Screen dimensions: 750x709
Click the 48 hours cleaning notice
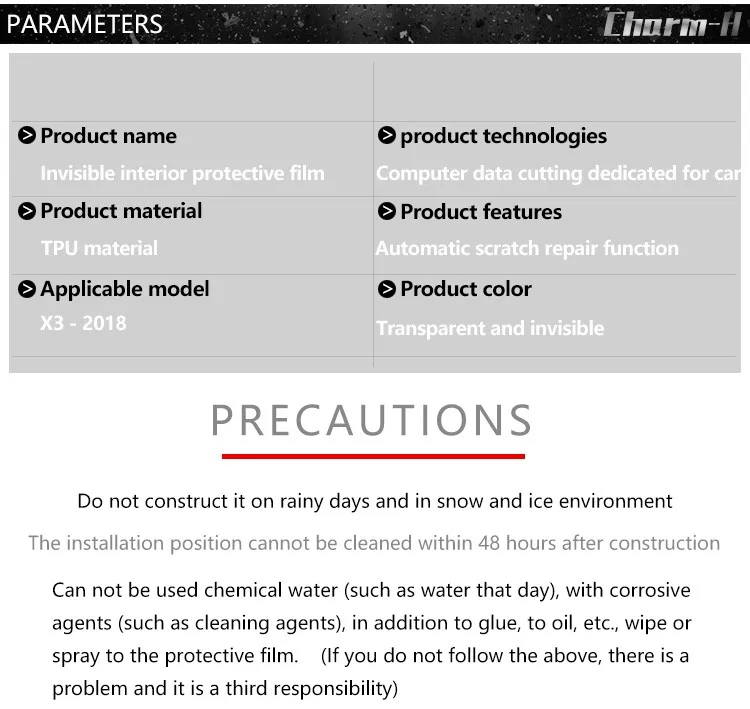374,543
